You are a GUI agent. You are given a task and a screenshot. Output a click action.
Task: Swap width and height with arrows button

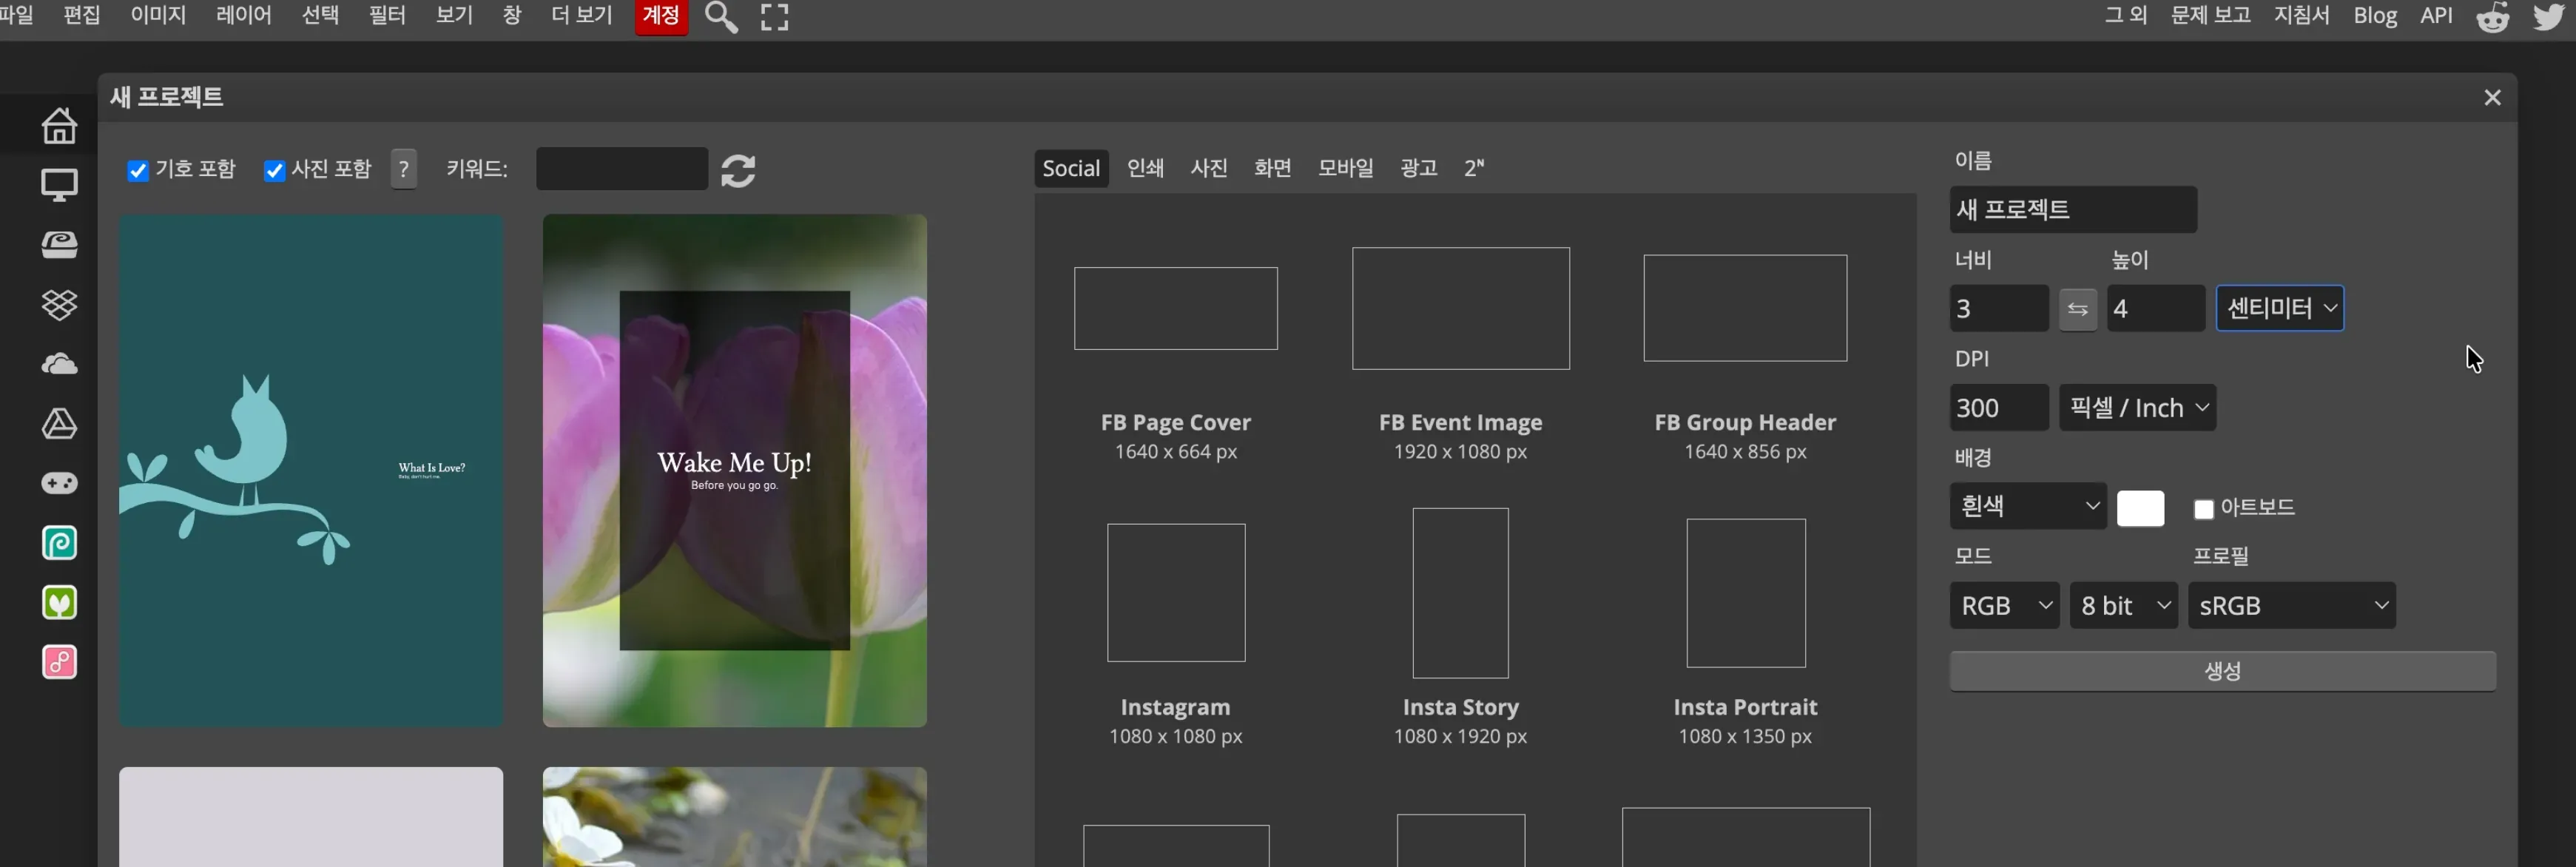[x=2077, y=309]
